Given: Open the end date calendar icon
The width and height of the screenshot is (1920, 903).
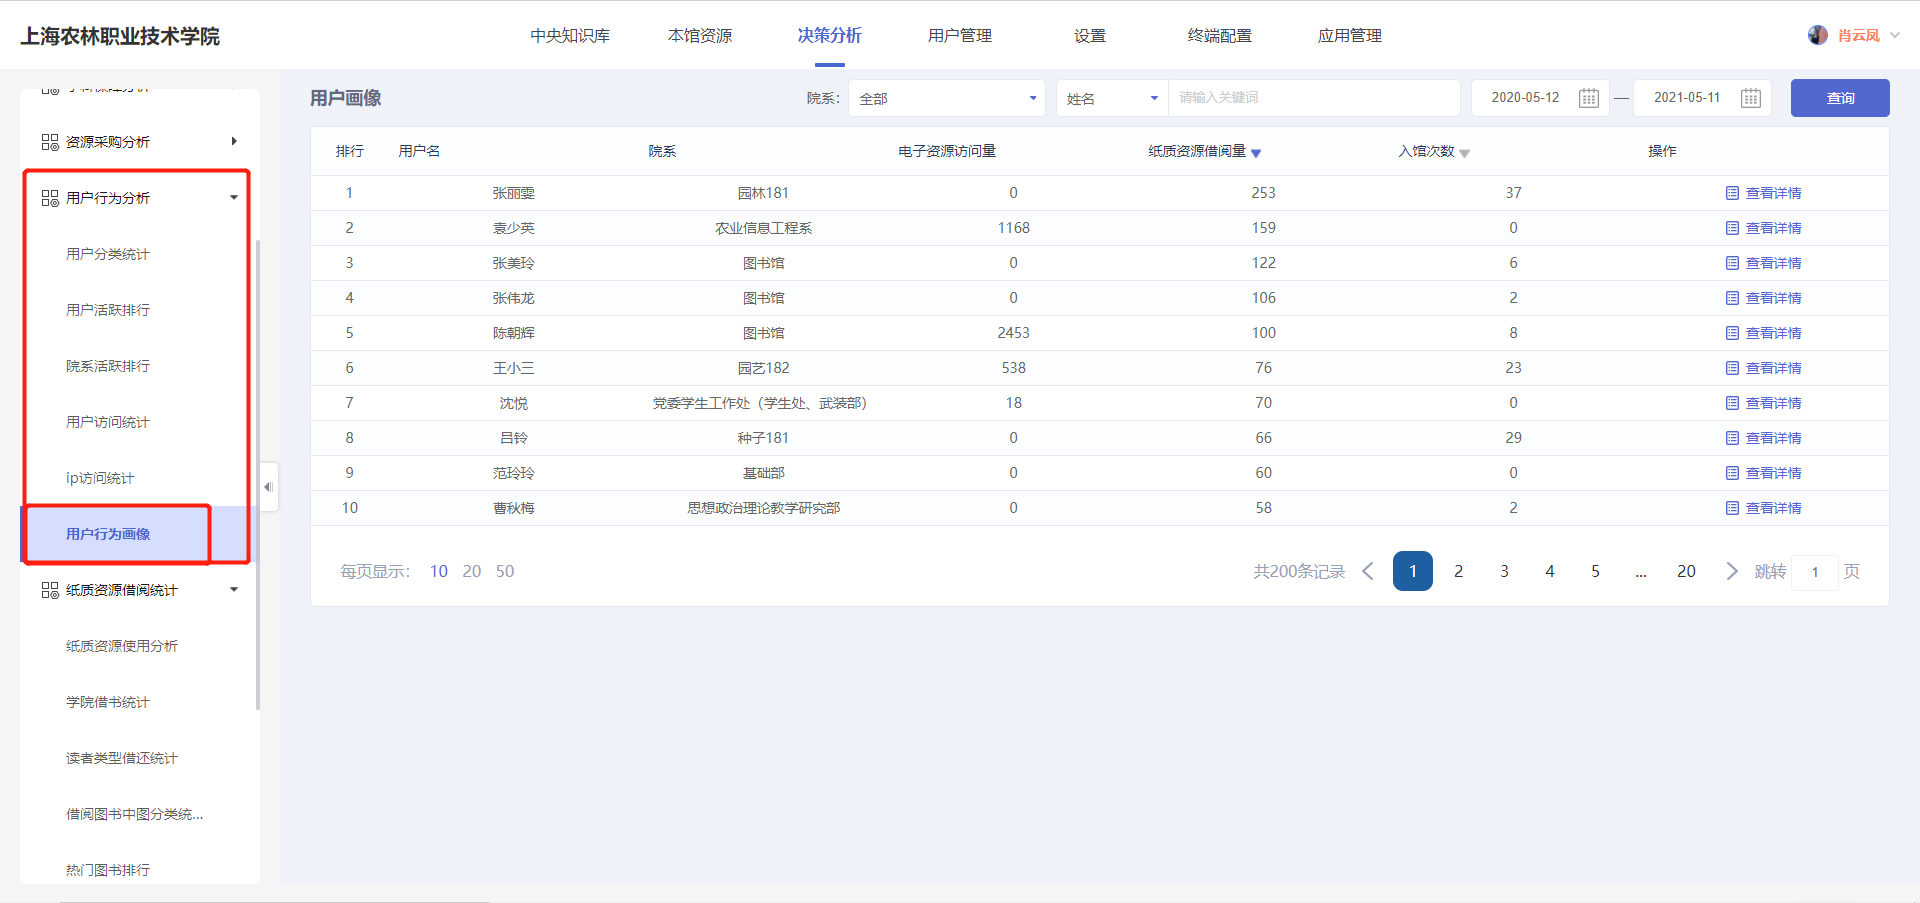Looking at the screenshot, I should [1750, 98].
